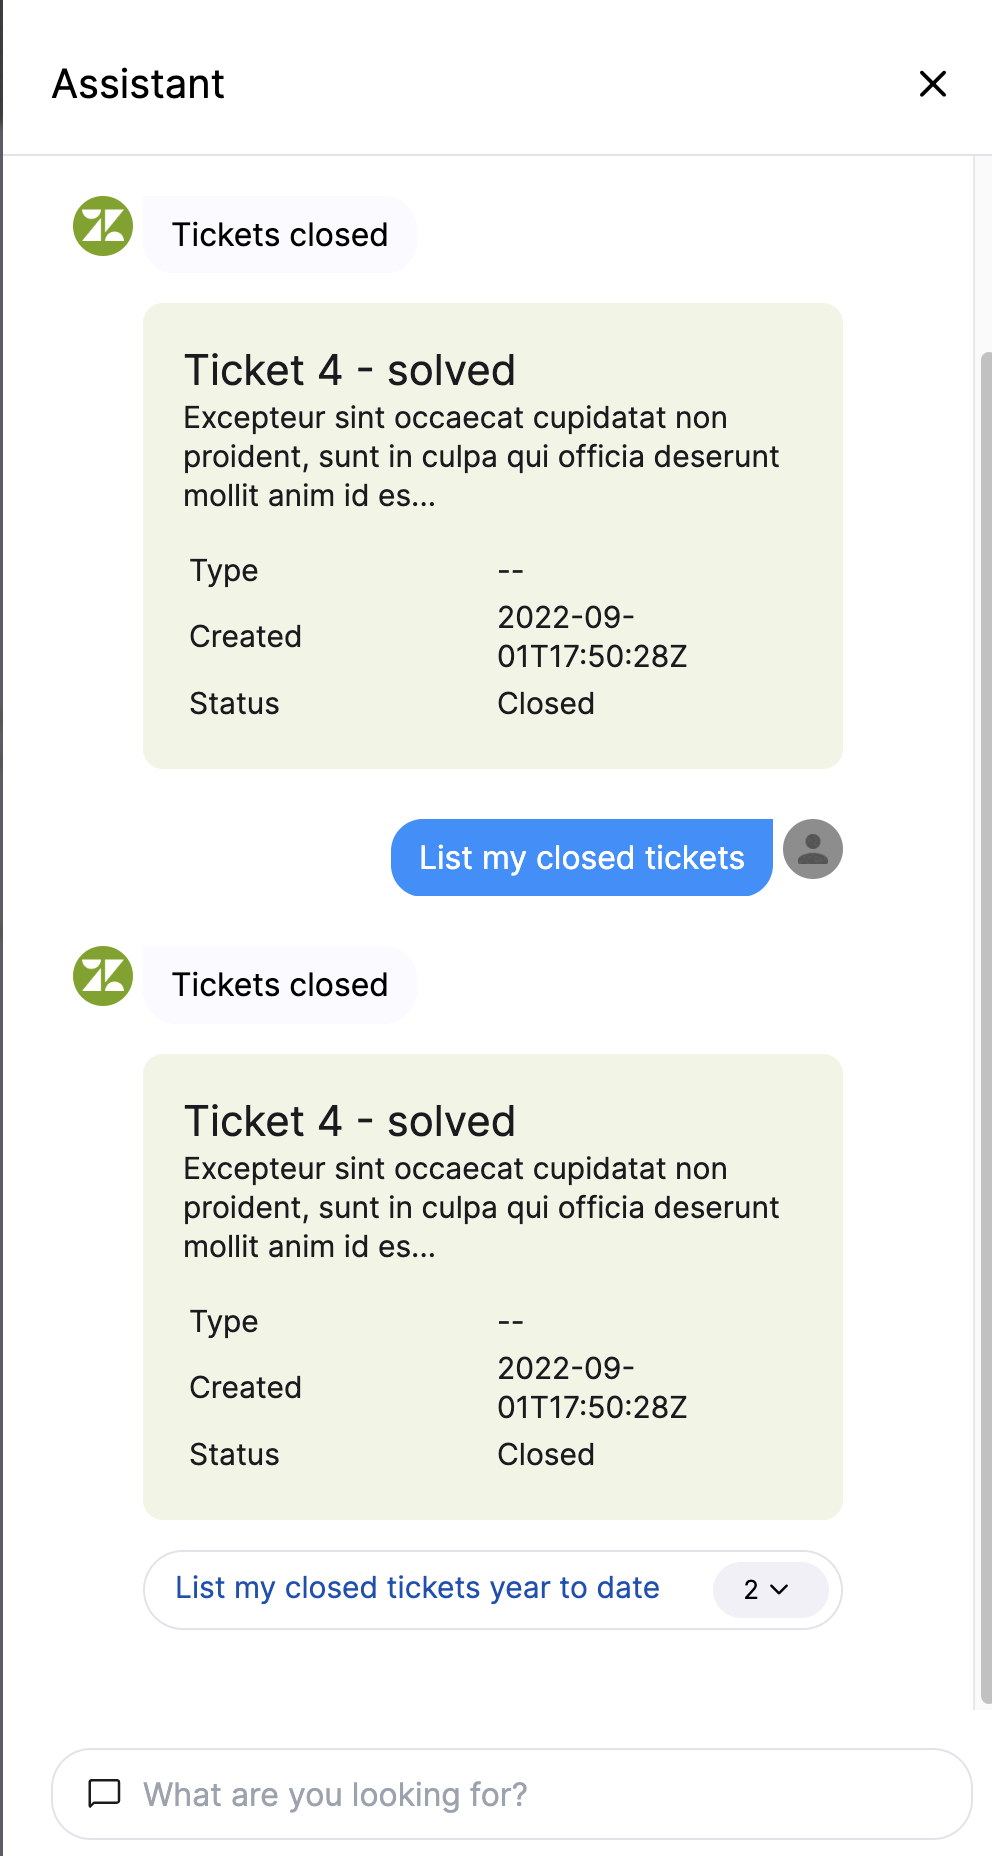Open first 'Ticket 4 - solved' card title
The image size is (992, 1856).
tap(349, 370)
